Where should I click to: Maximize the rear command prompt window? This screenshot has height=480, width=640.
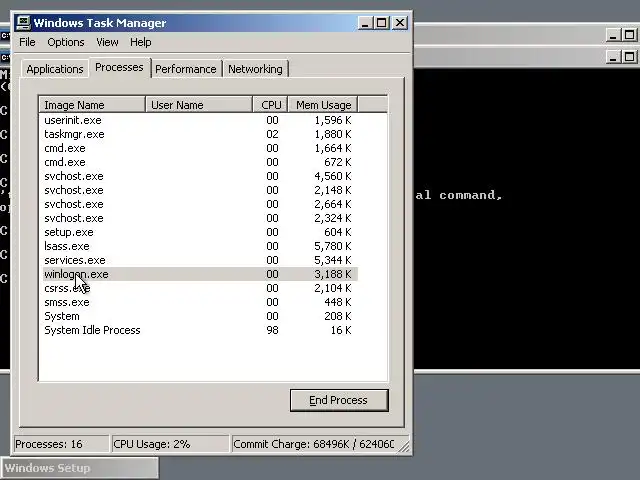point(629,35)
